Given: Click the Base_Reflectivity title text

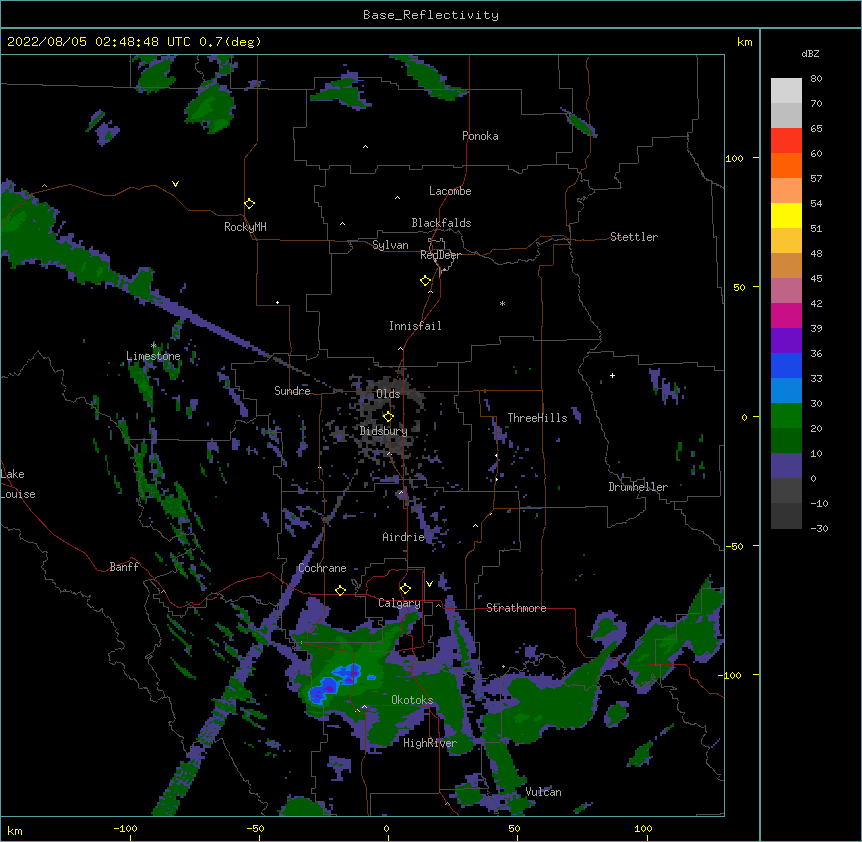Looking at the screenshot, I should tap(430, 15).
